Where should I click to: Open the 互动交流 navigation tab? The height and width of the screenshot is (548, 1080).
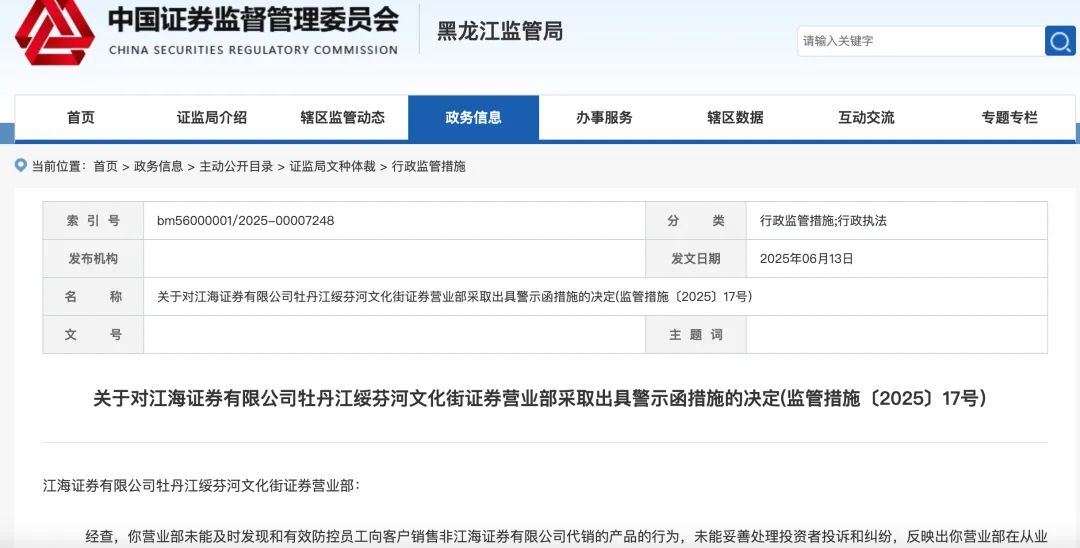click(866, 118)
